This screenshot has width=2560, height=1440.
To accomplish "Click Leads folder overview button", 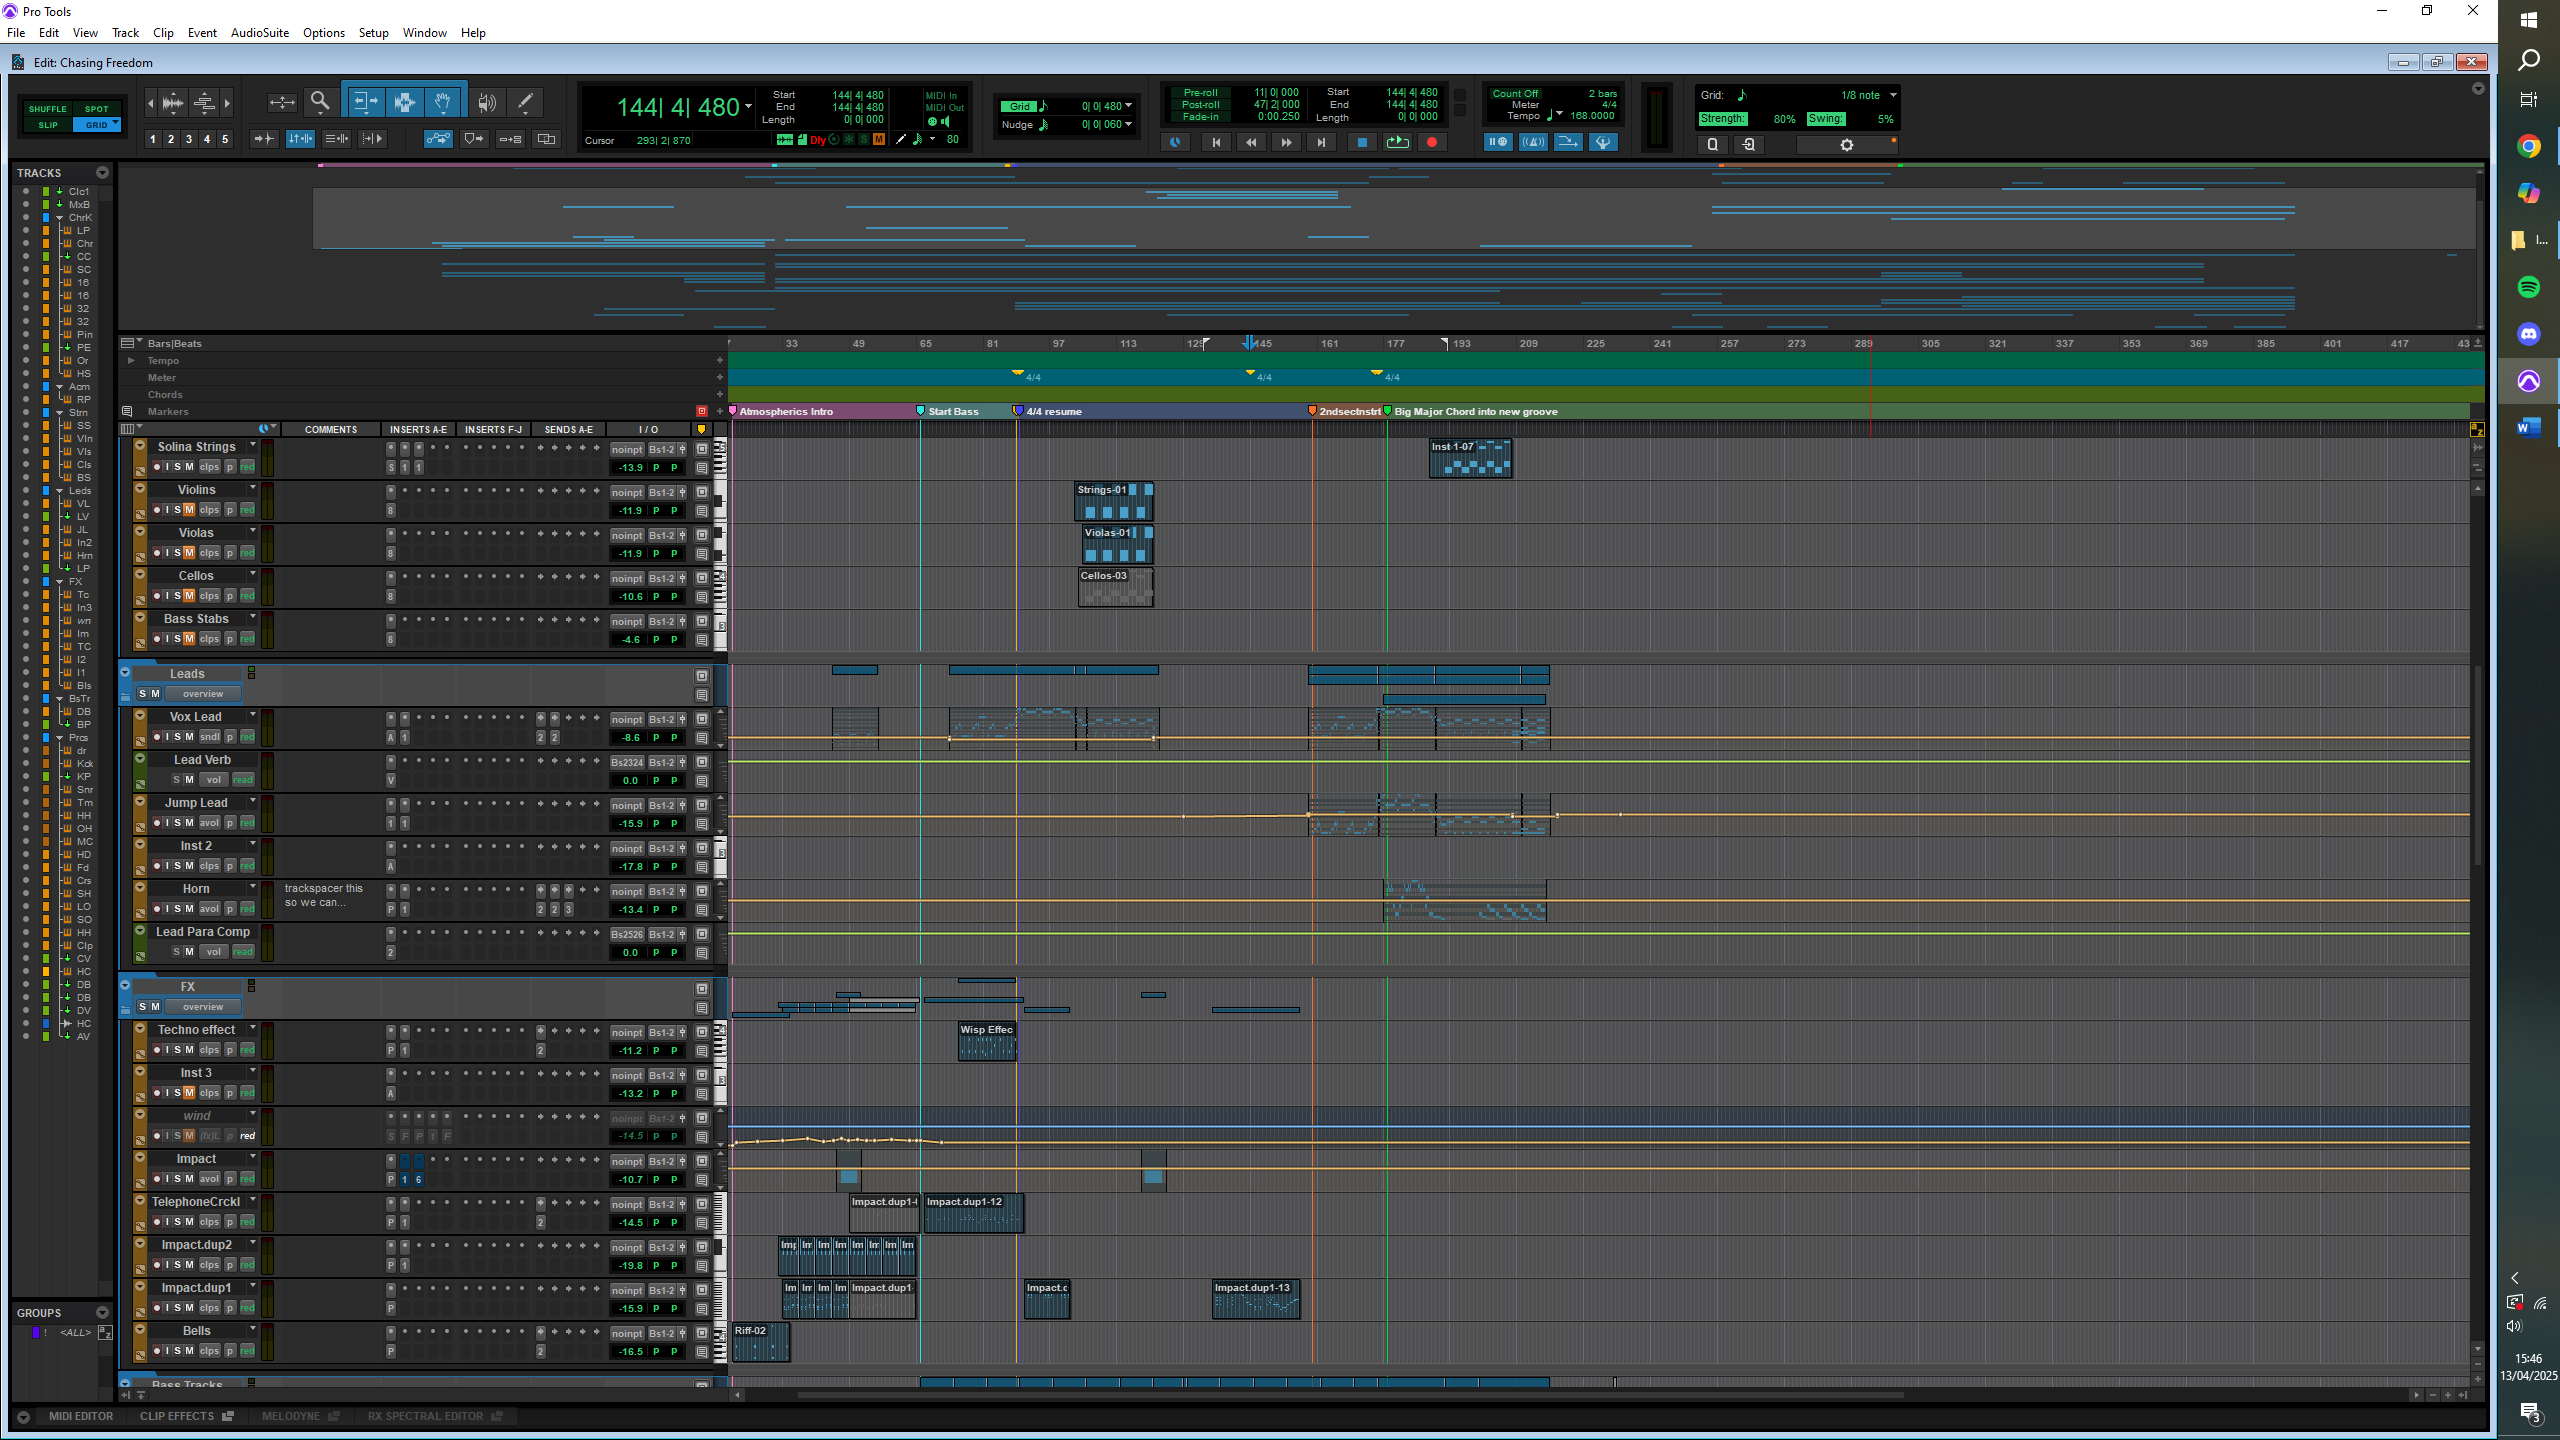I will (203, 694).
